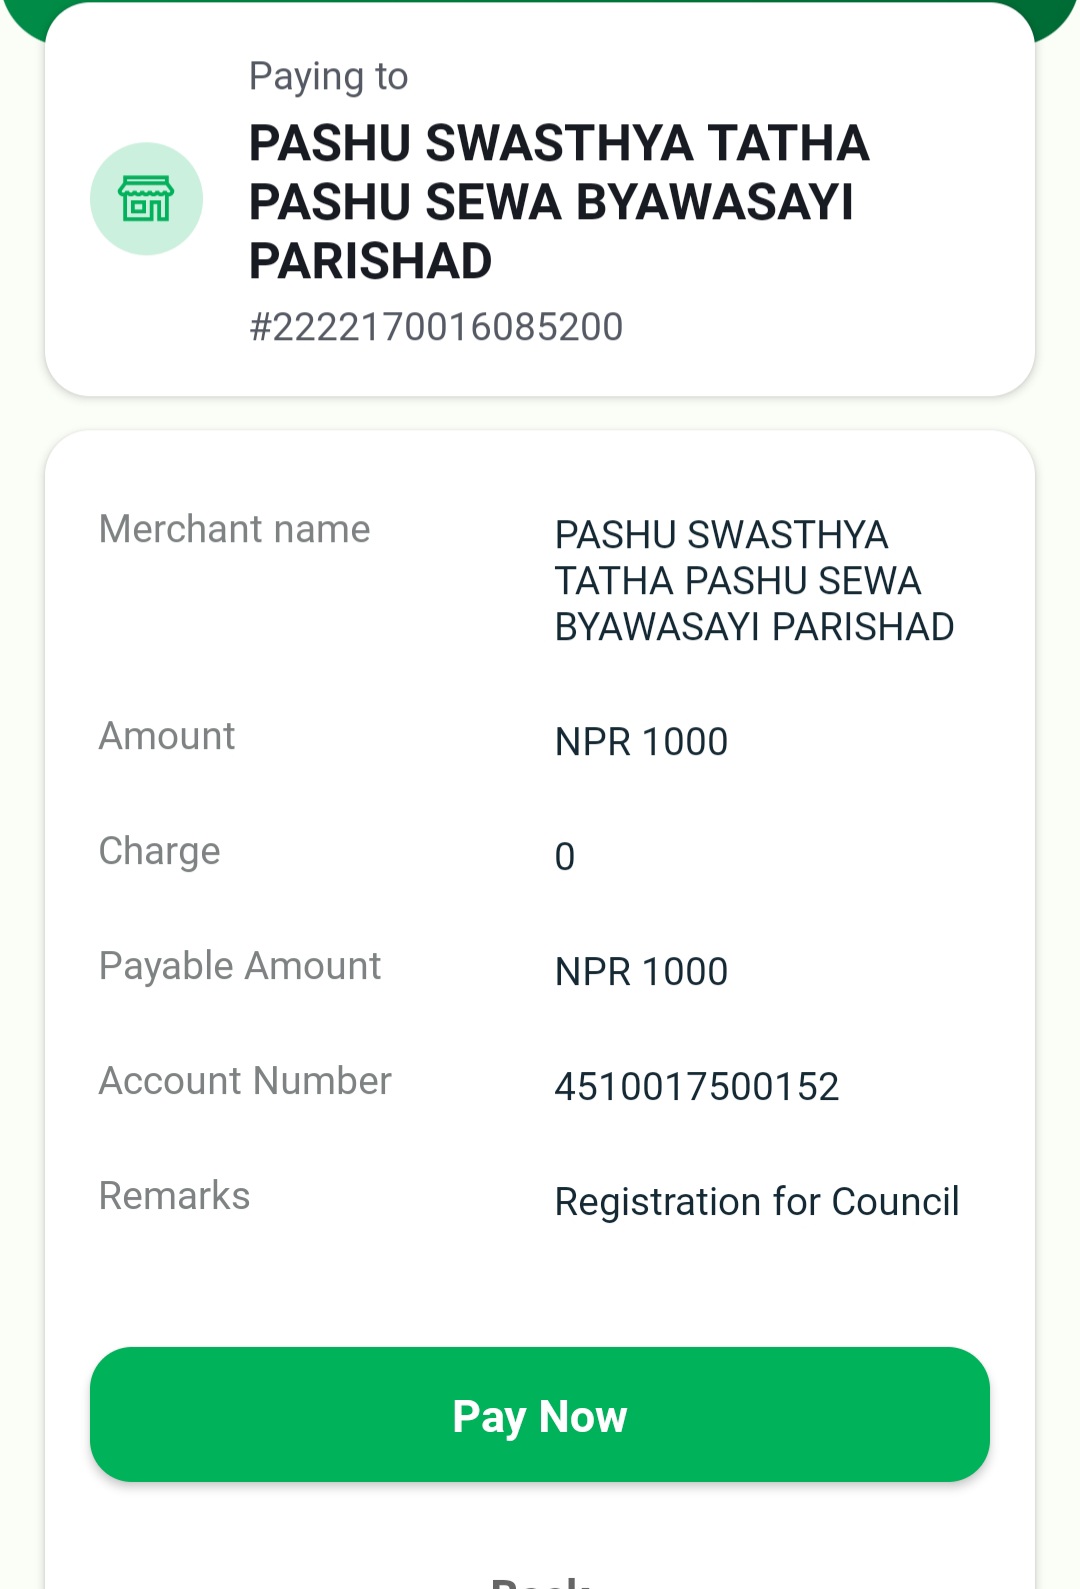Click the bold PASHU SWASTHYA TATHA title
The image size is (1080, 1589).
tap(559, 142)
